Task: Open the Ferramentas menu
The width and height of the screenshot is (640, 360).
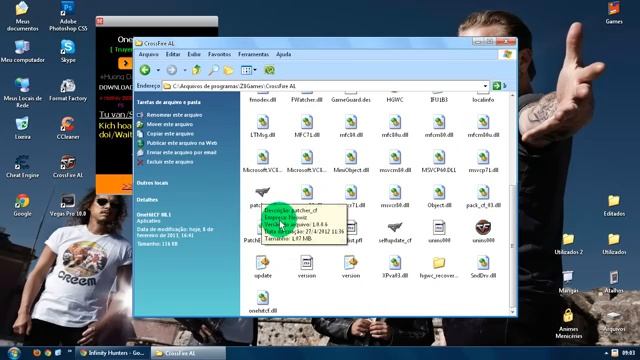Action: click(253, 54)
